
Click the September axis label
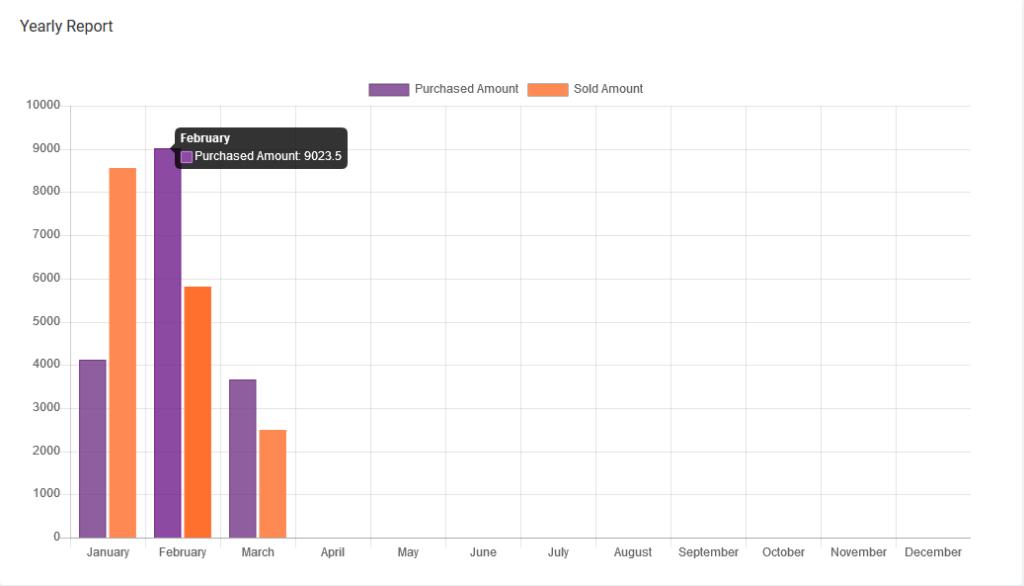point(708,551)
